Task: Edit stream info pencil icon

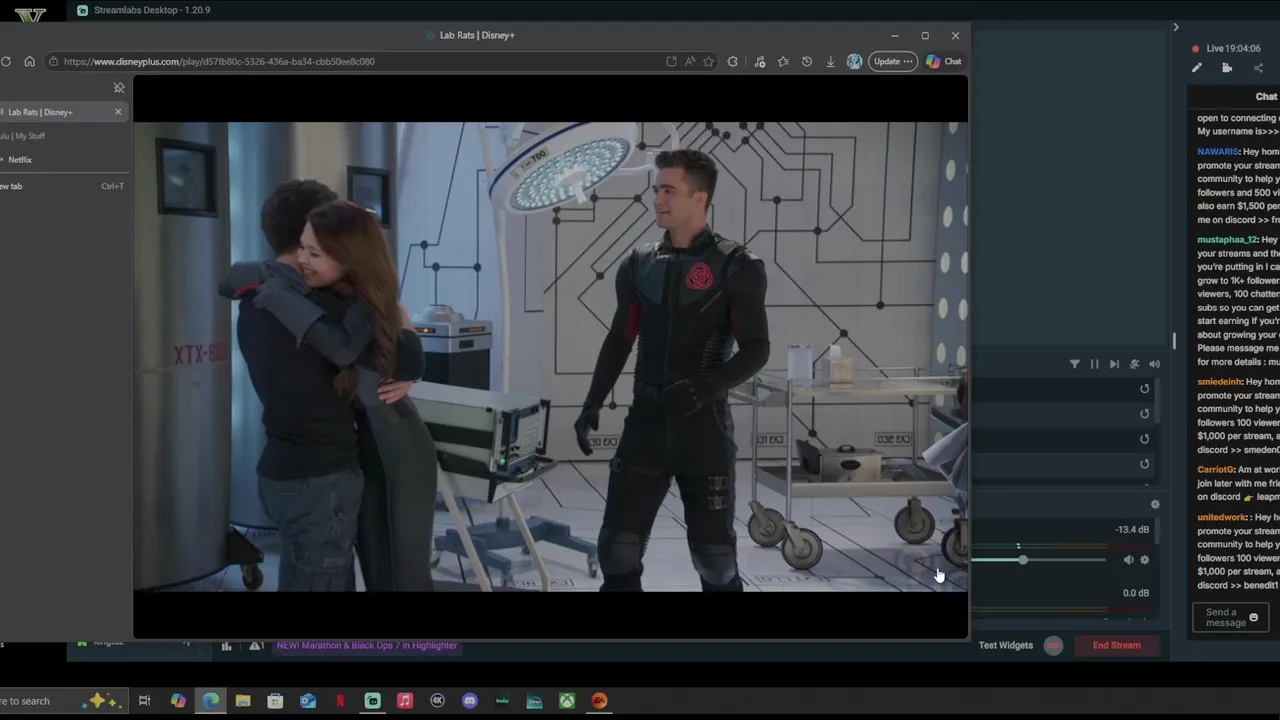Action: (x=1197, y=68)
